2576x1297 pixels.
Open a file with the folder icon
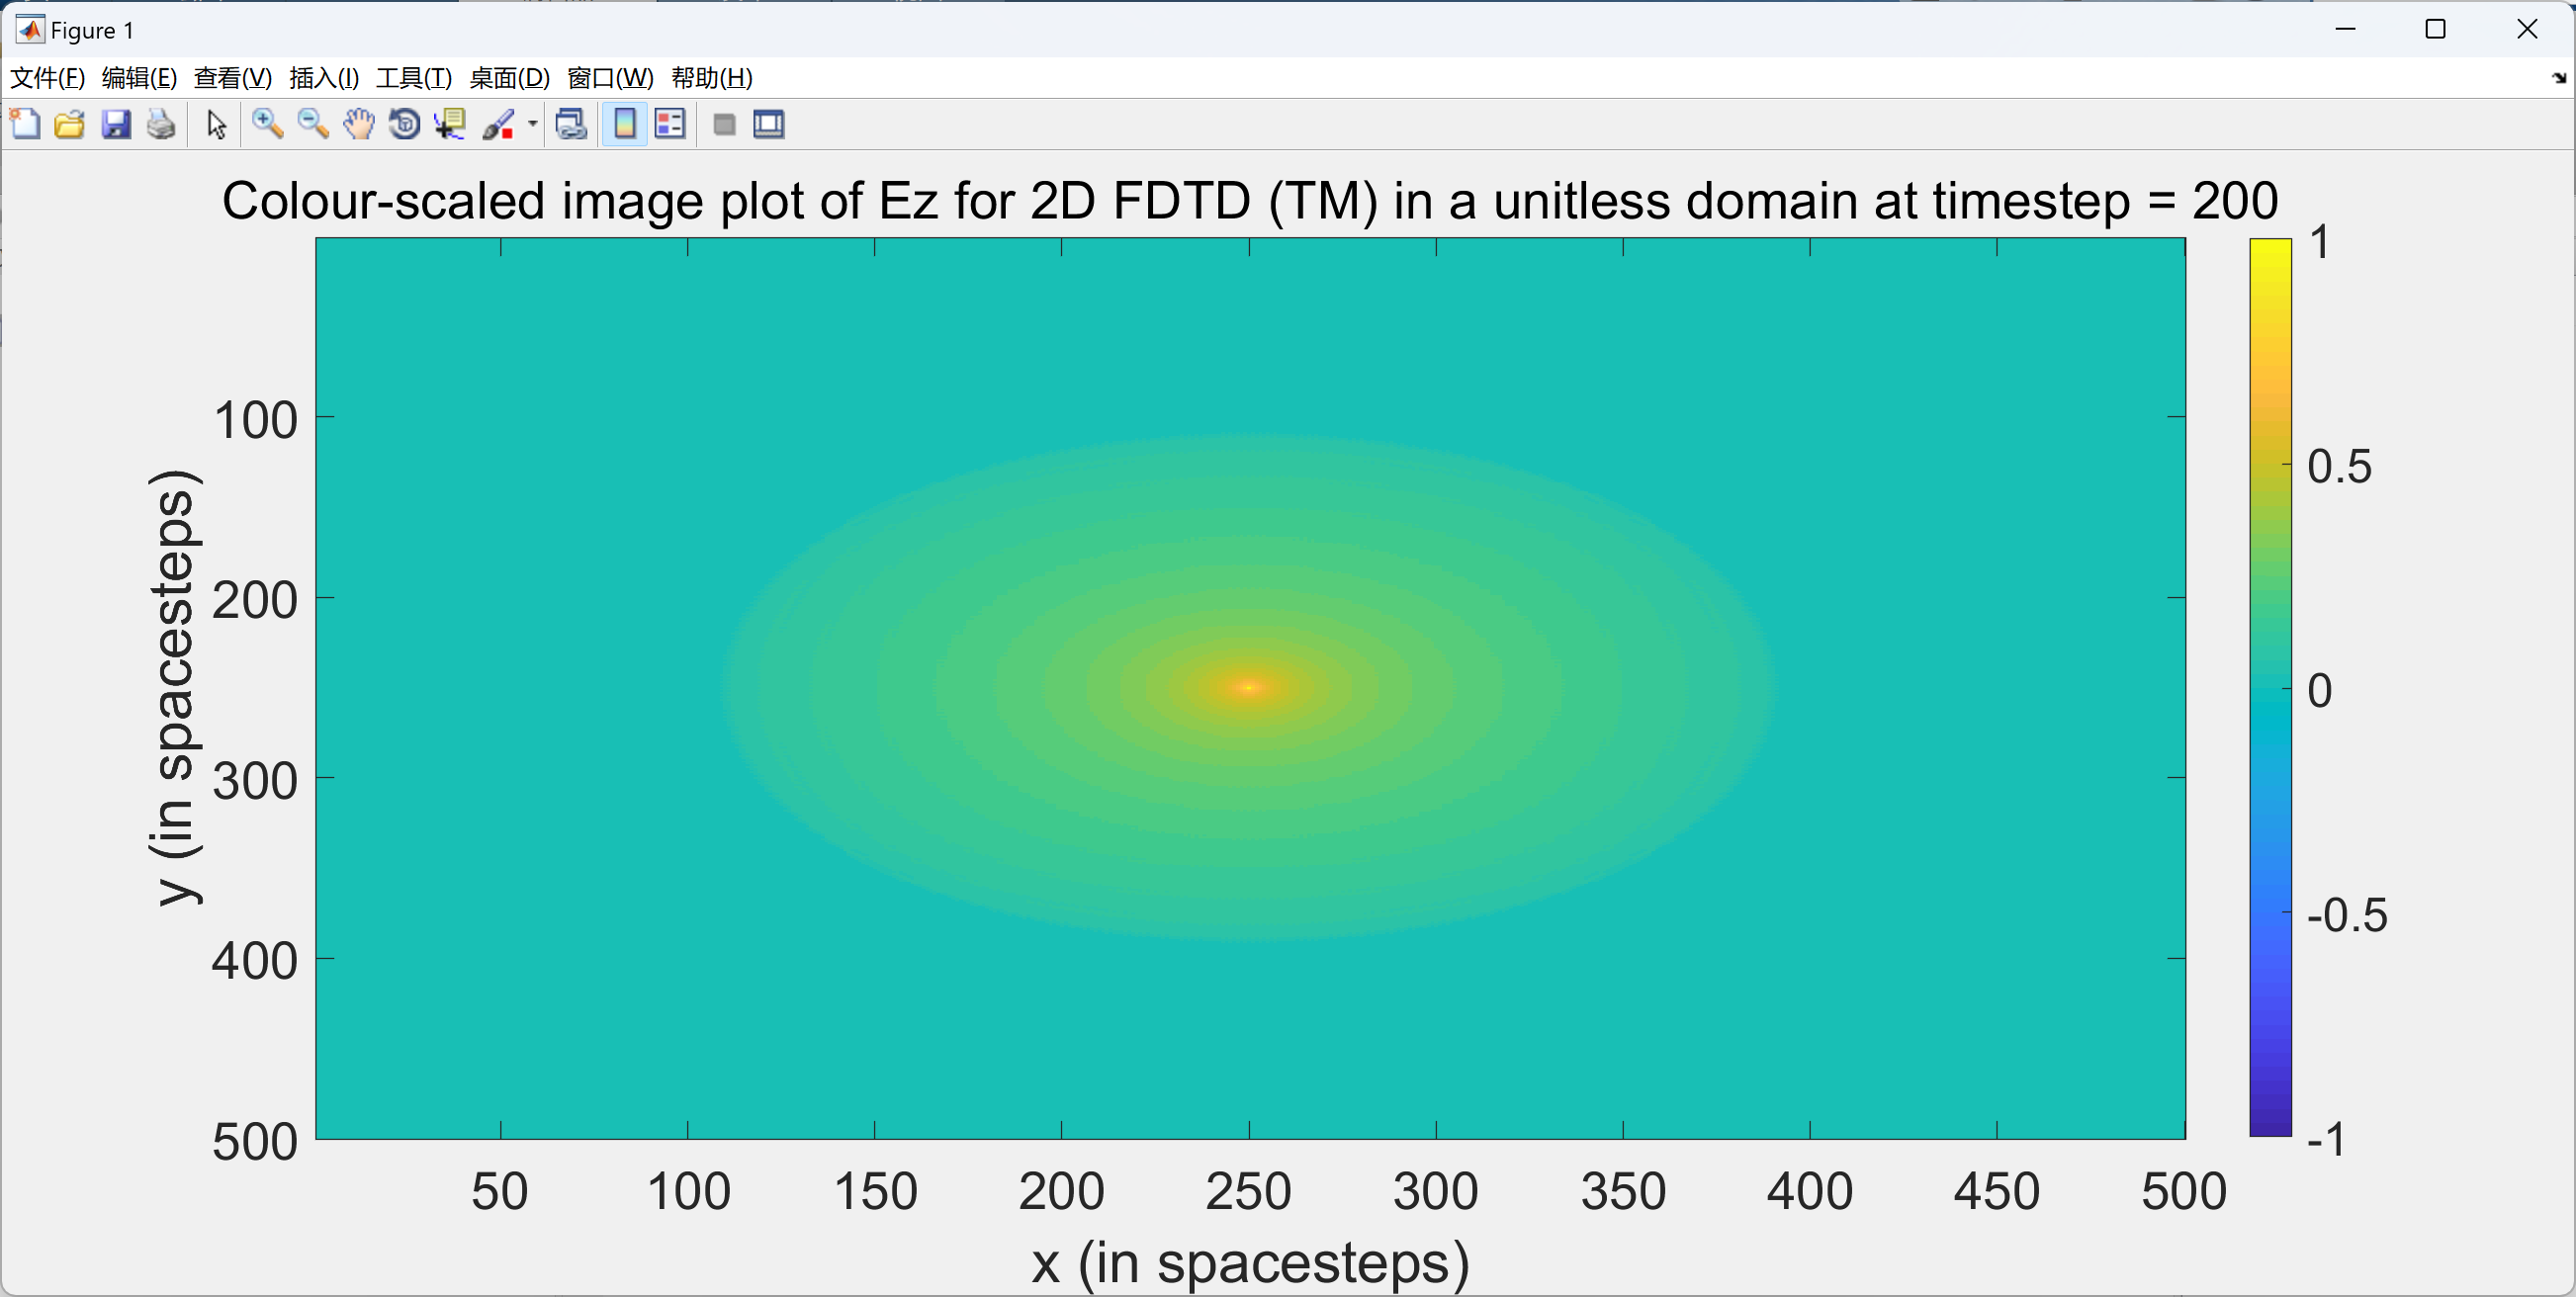(70, 124)
